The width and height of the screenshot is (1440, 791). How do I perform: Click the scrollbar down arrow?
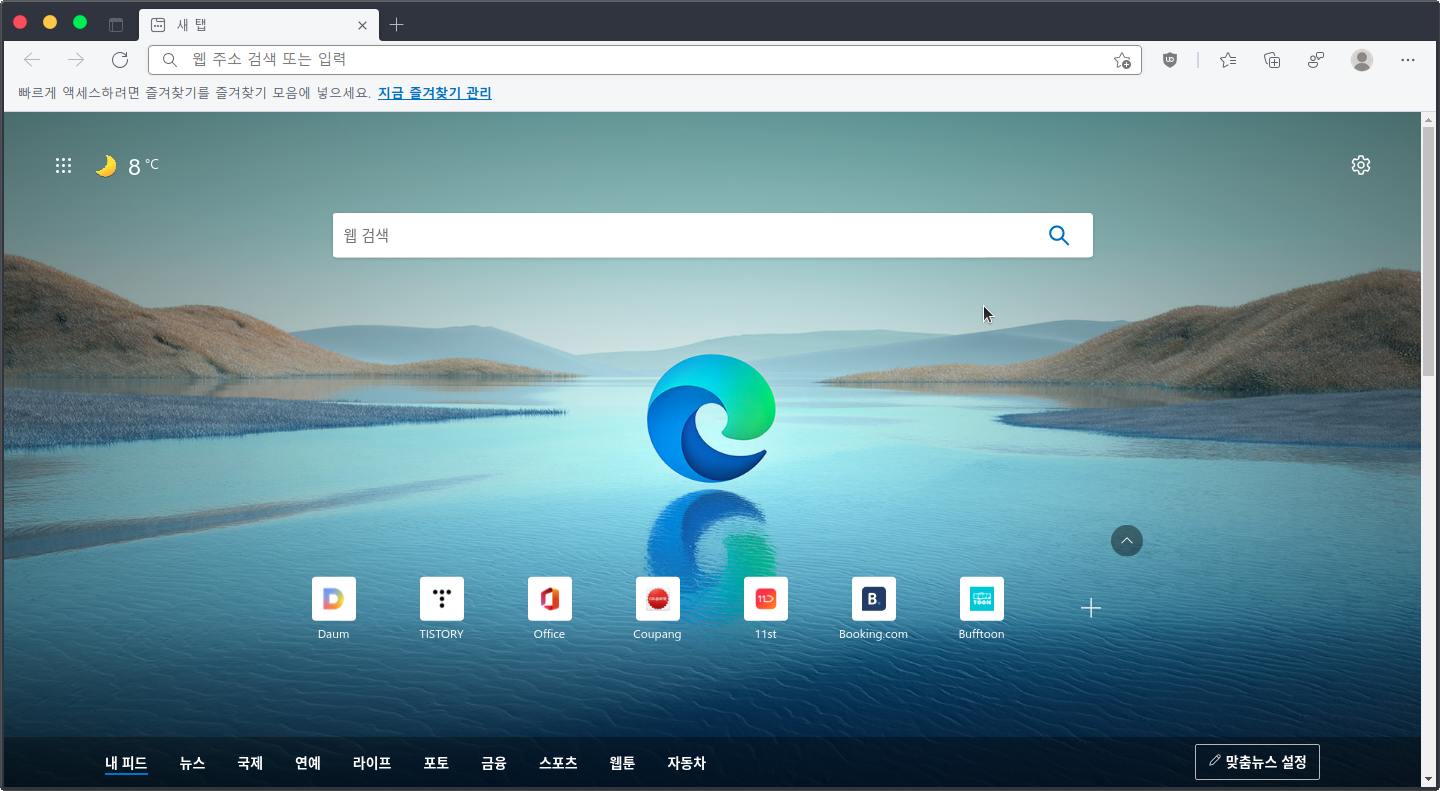(x=1429, y=779)
